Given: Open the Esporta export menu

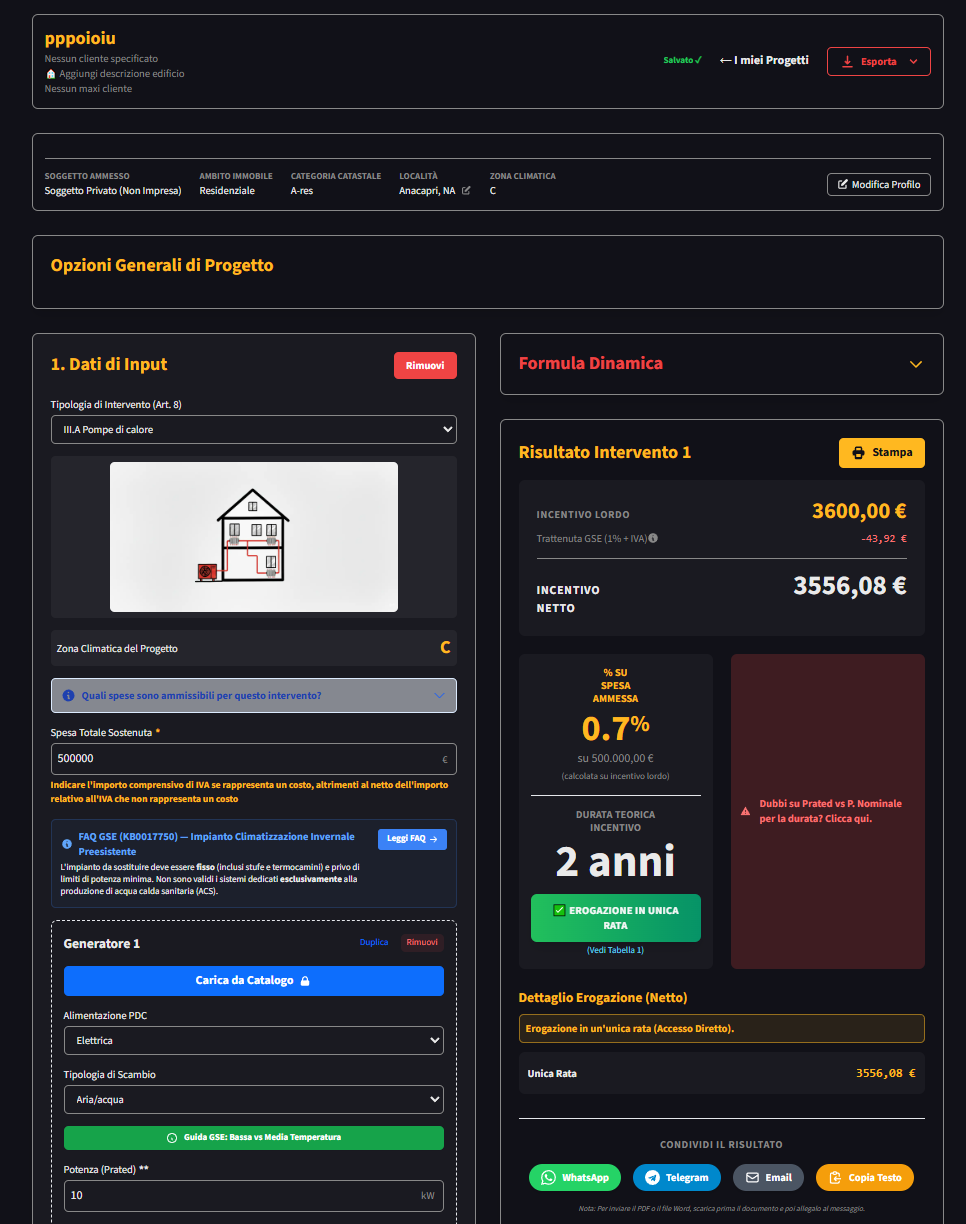Looking at the screenshot, I should click(878, 61).
